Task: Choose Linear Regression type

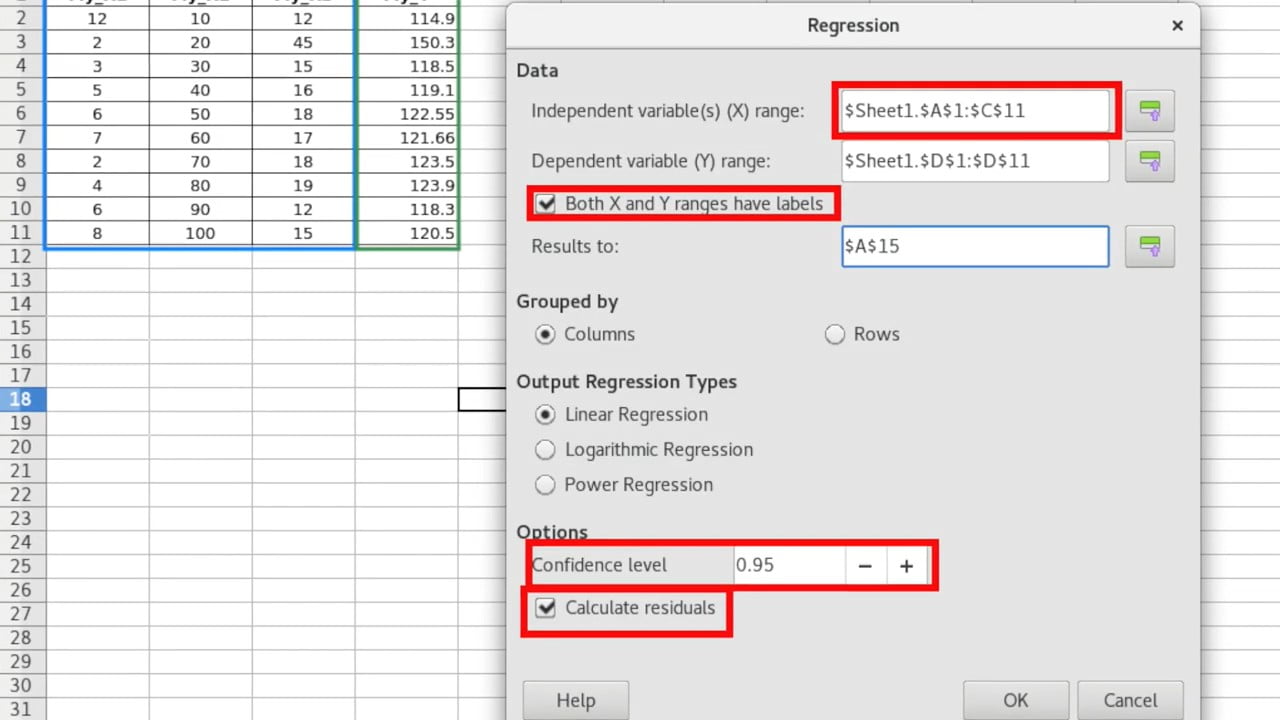Action: (x=621, y=415)
